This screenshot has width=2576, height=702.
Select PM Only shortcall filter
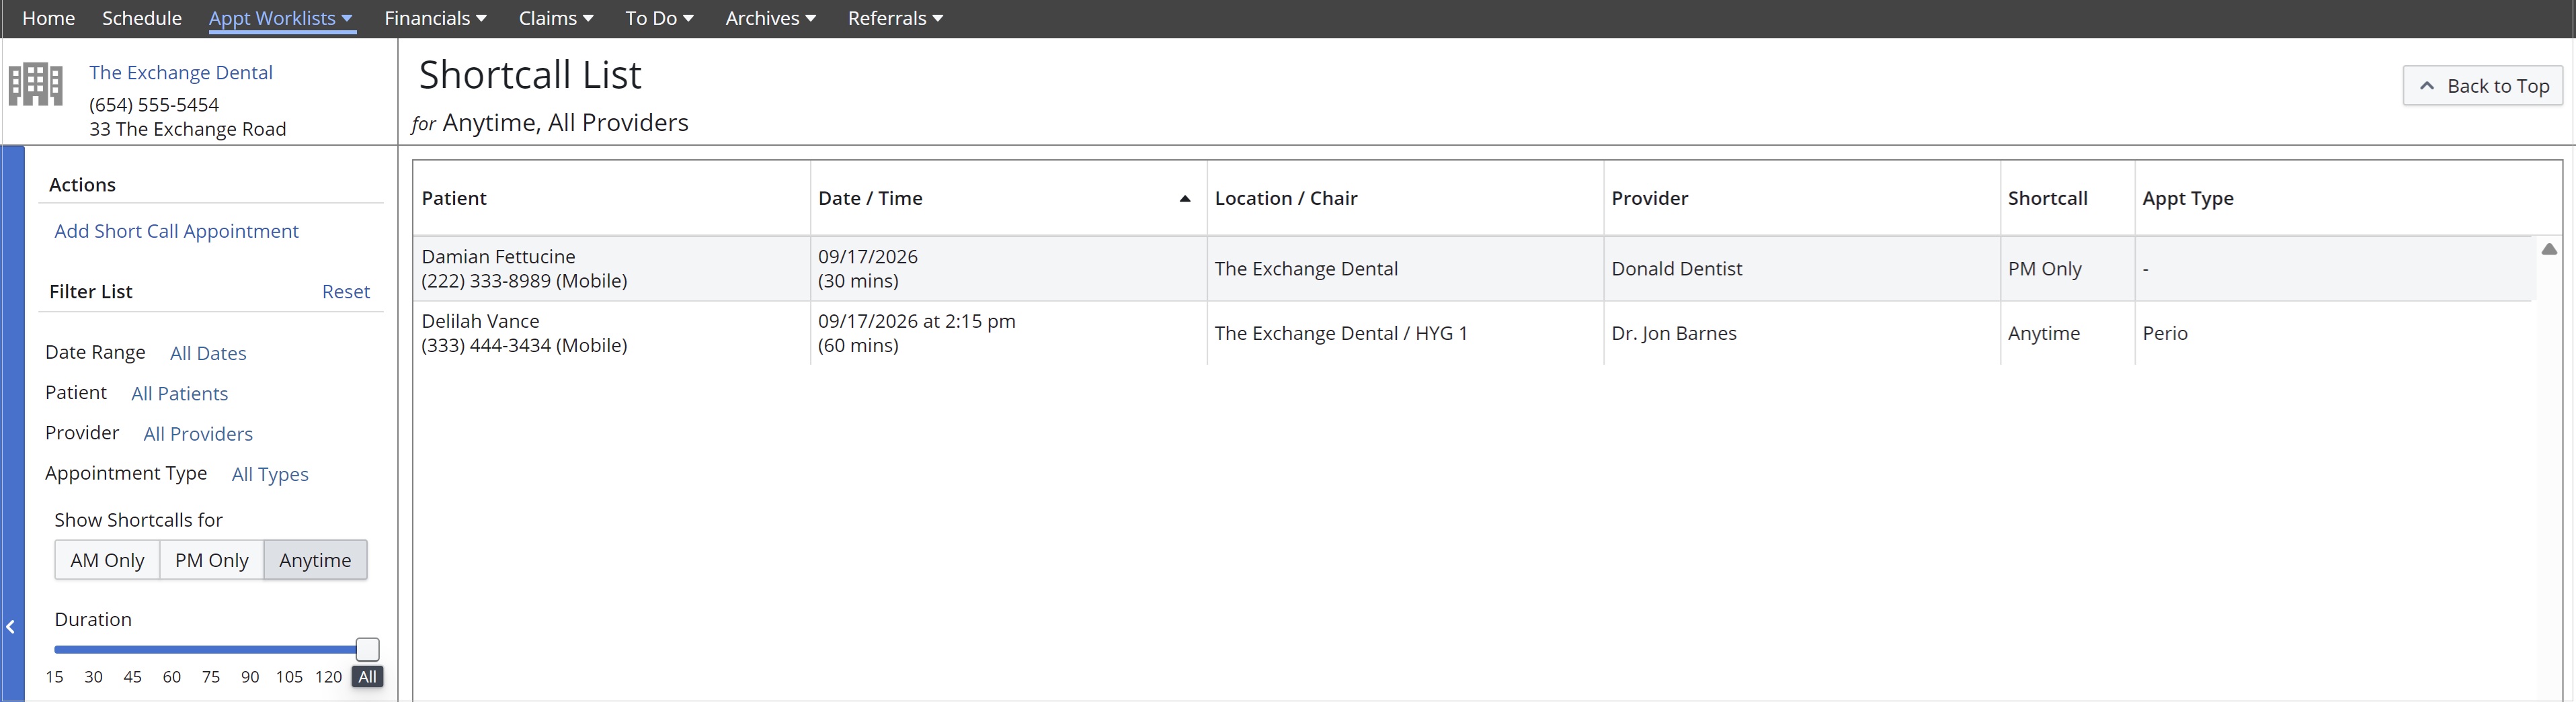point(212,560)
